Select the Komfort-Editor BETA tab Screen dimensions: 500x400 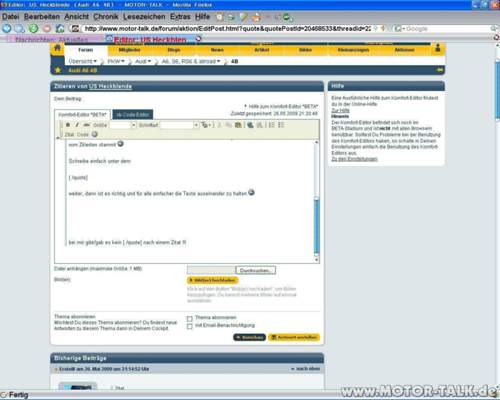82,114
